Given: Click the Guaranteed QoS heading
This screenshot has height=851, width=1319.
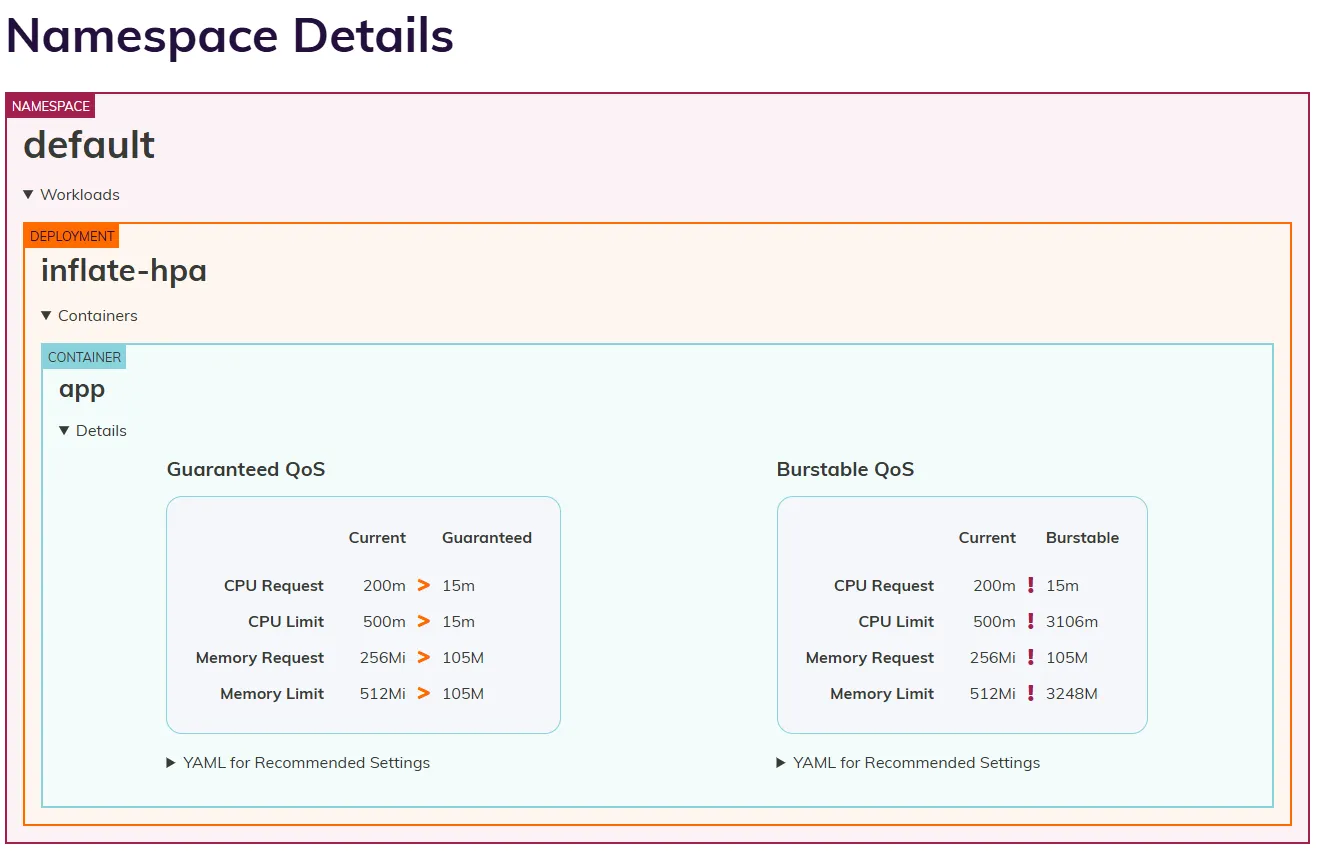Looking at the screenshot, I should [245, 468].
